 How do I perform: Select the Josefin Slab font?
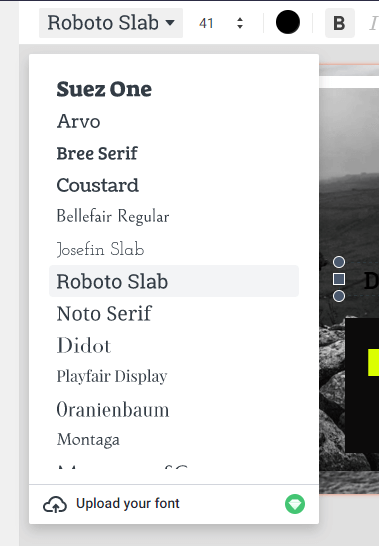point(100,249)
